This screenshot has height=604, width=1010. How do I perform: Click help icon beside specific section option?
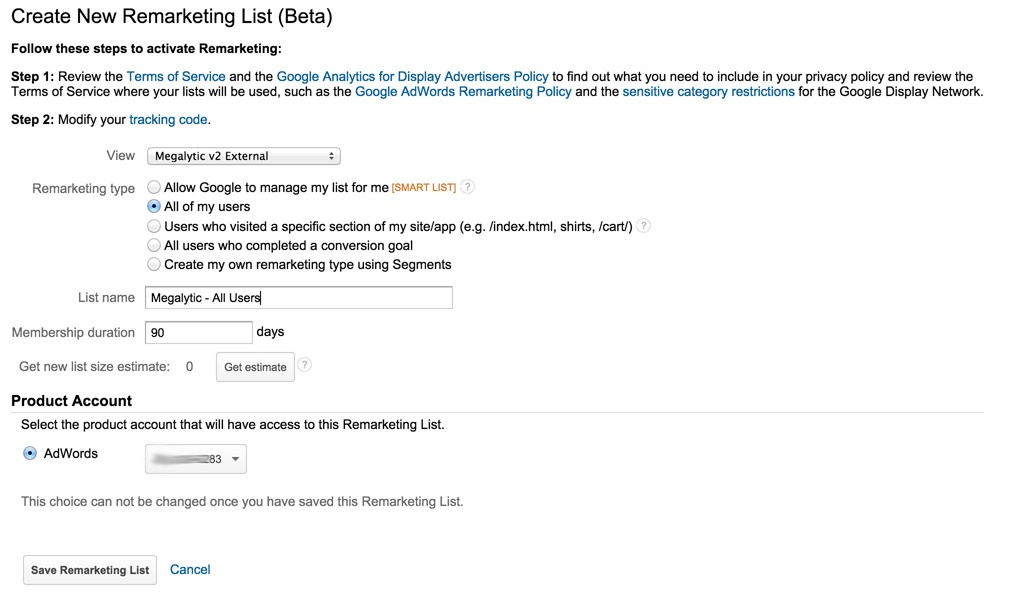(x=644, y=226)
